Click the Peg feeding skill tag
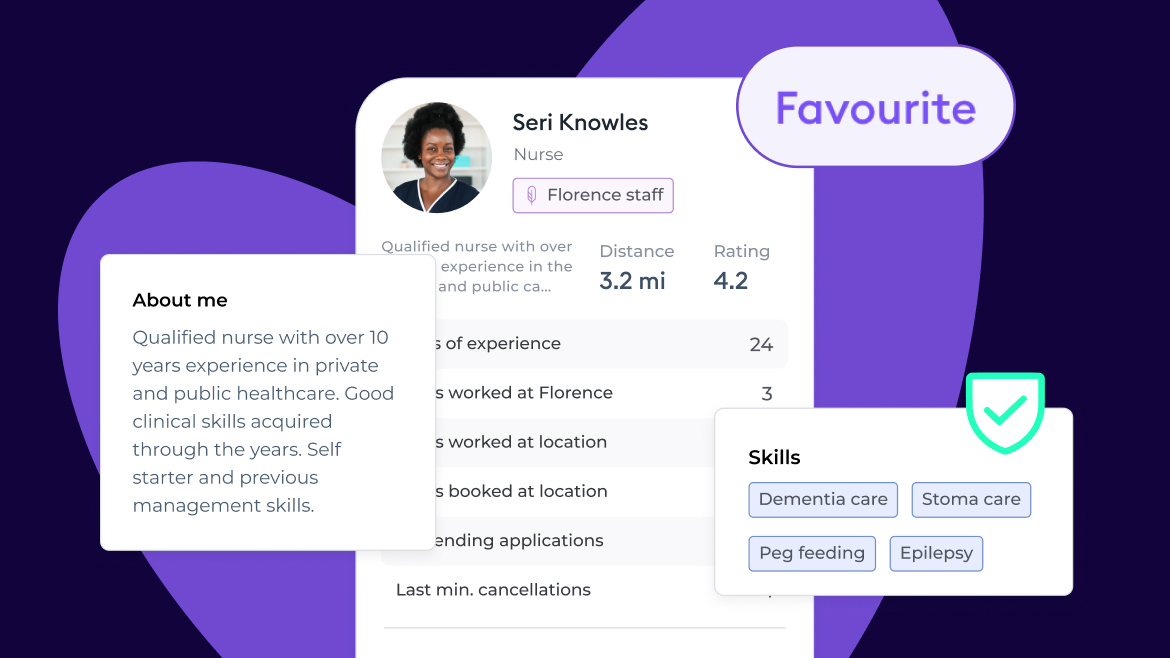1170x658 pixels. tap(812, 553)
